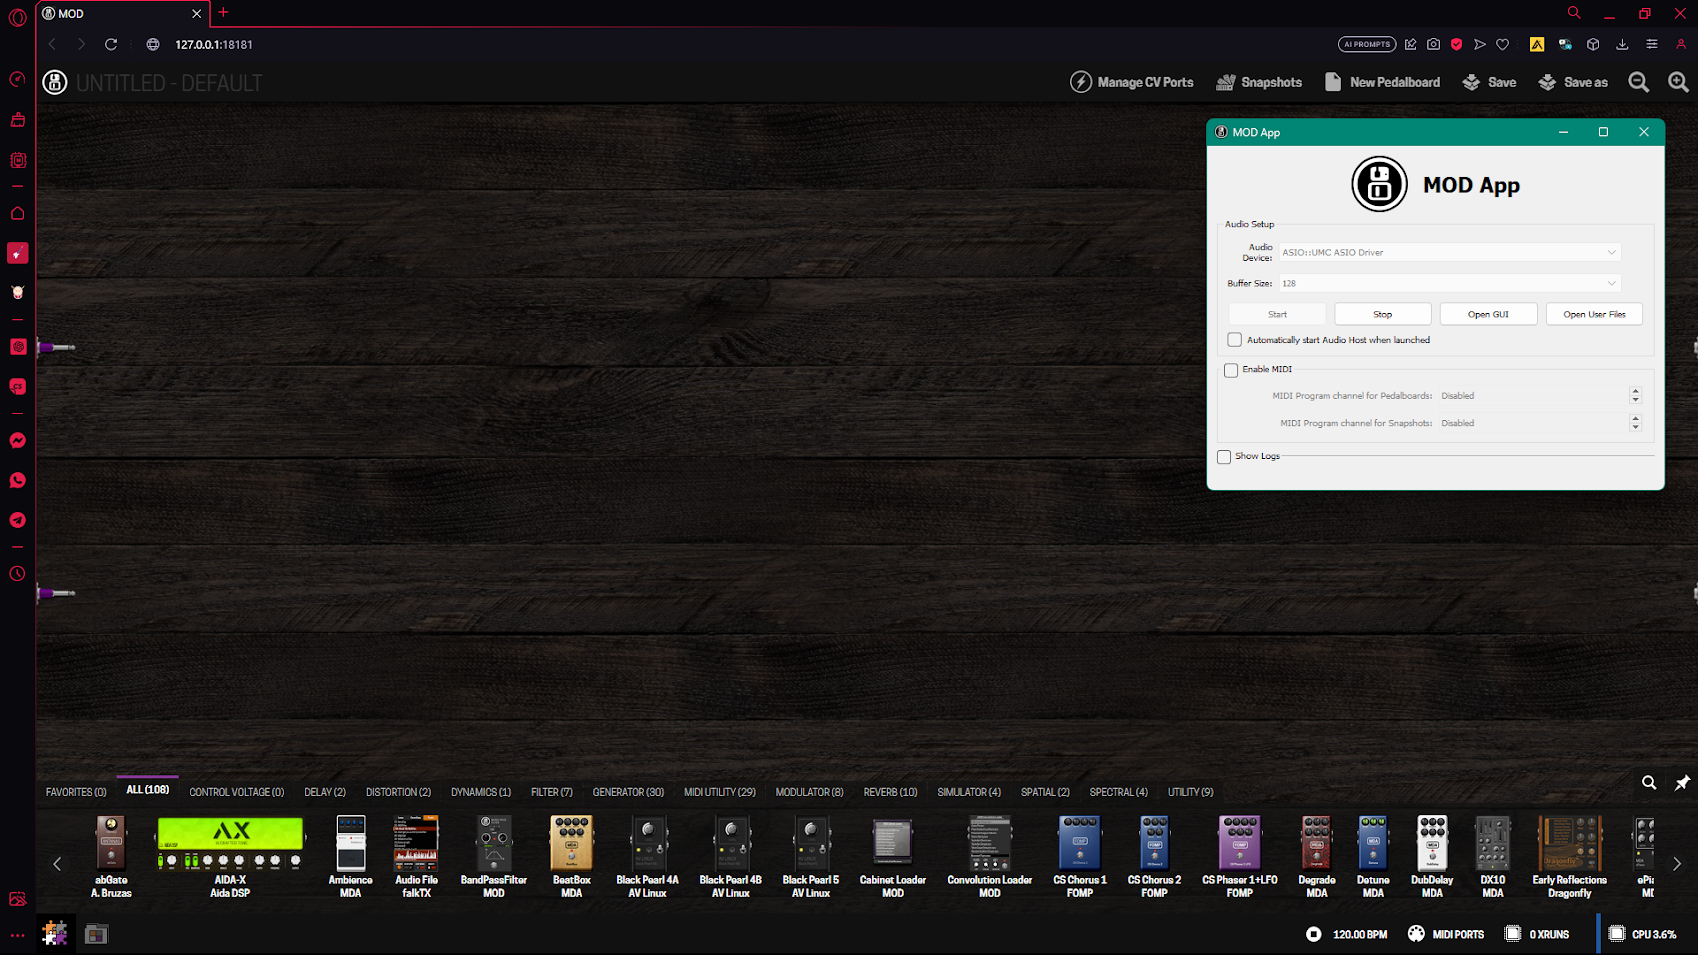Click the 120.00 BPM transport indicator

(1346, 934)
